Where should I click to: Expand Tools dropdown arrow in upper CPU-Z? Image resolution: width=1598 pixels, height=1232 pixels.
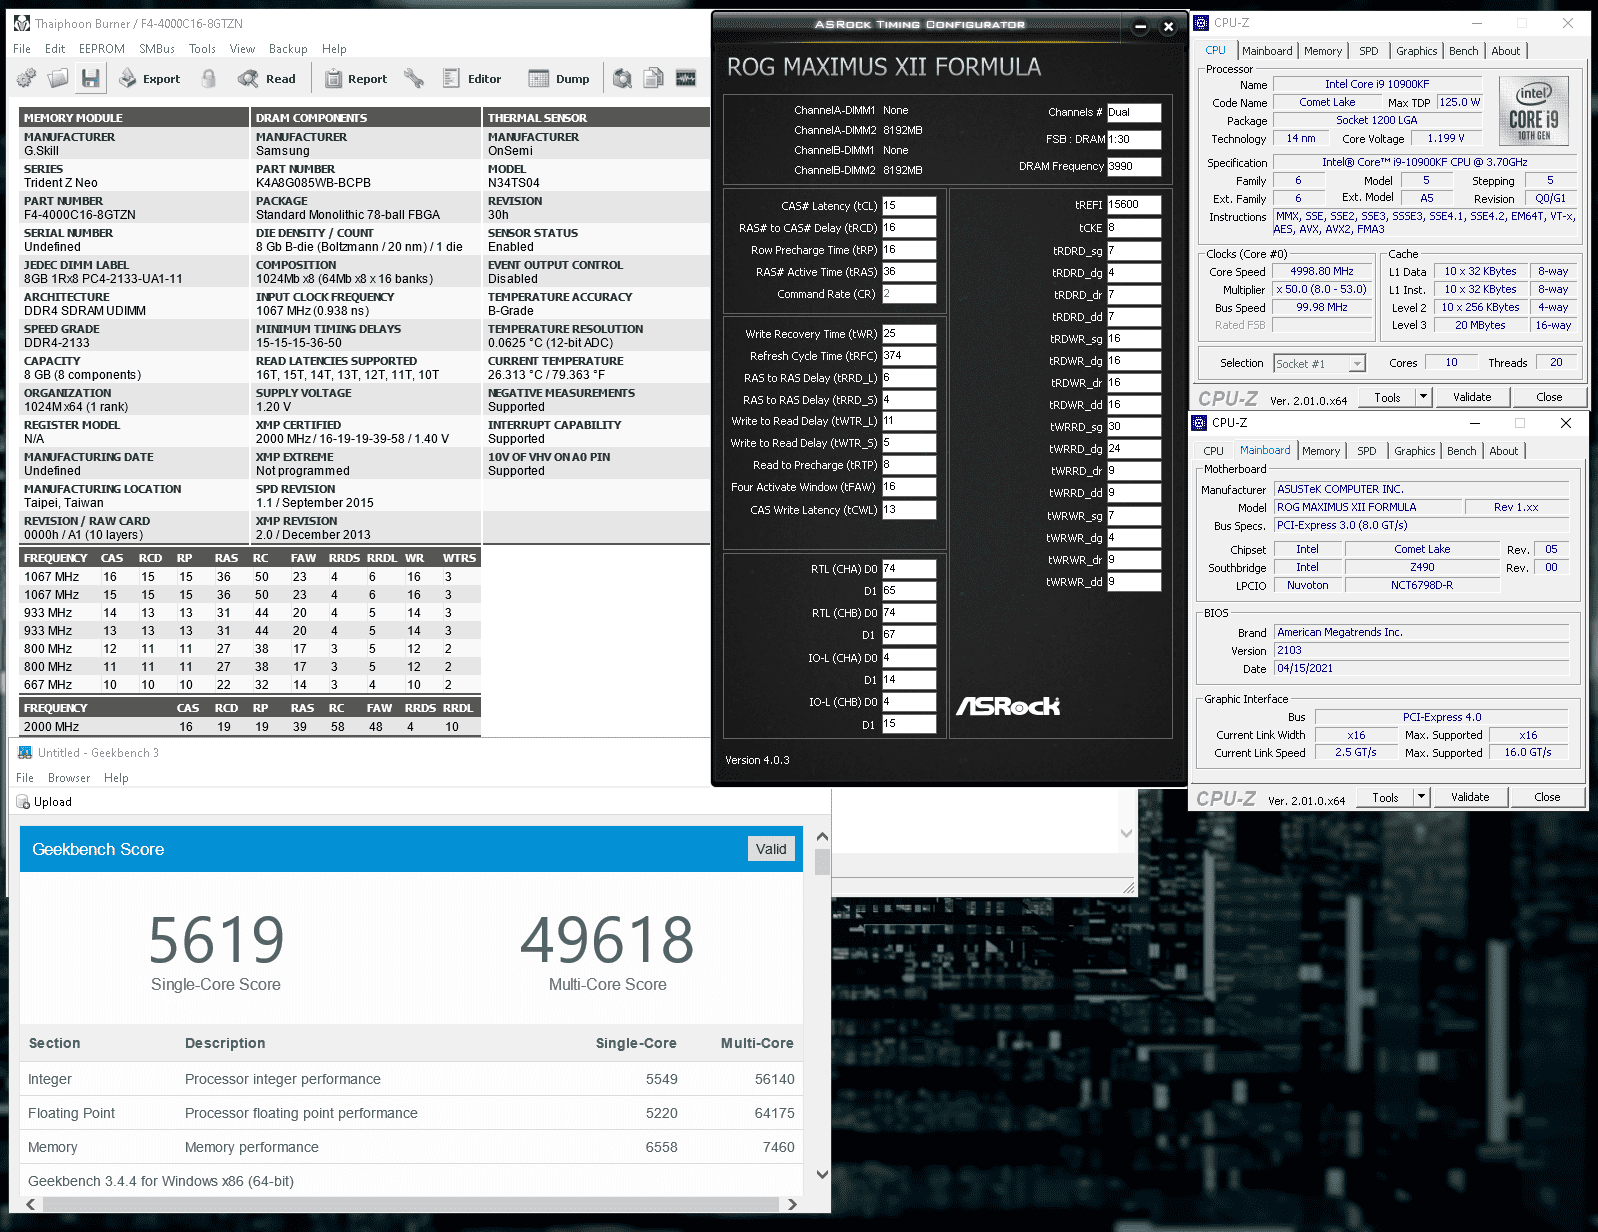pos(1423,397)
